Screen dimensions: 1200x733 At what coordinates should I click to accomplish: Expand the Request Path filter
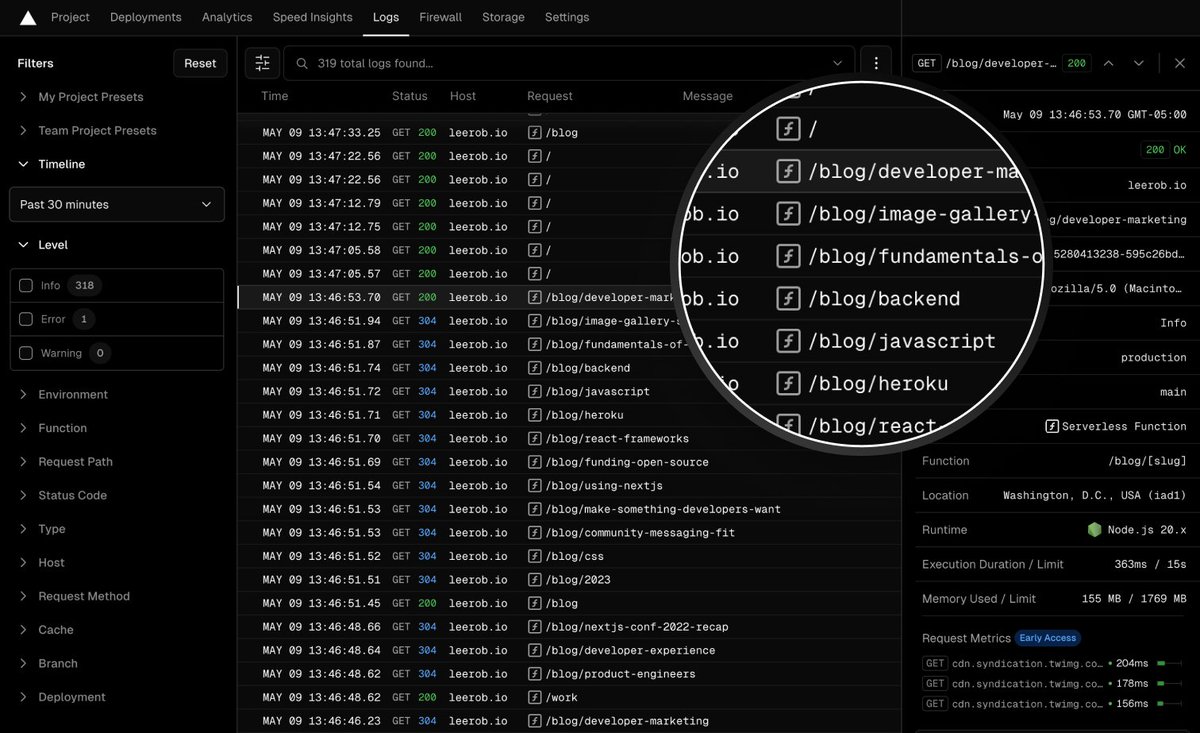pyautogui.click(x=65, y=462)
